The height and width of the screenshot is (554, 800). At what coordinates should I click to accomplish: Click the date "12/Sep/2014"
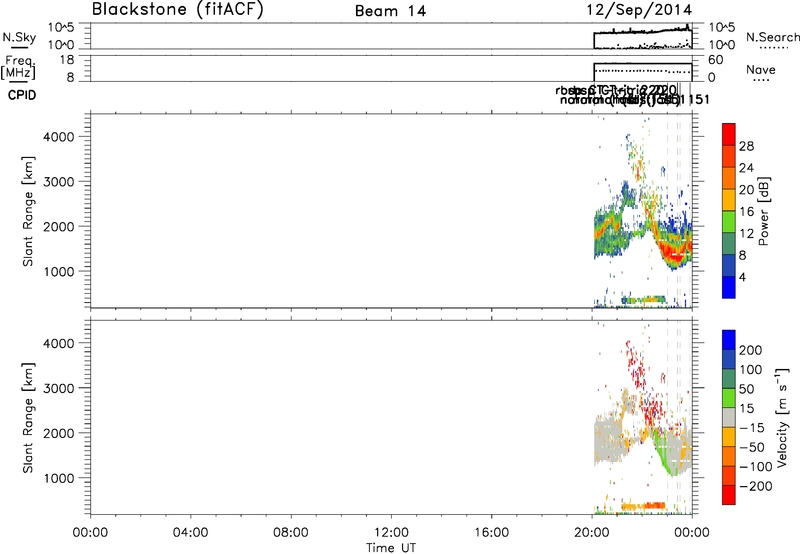pyautogui.click(x=639, y=10)
